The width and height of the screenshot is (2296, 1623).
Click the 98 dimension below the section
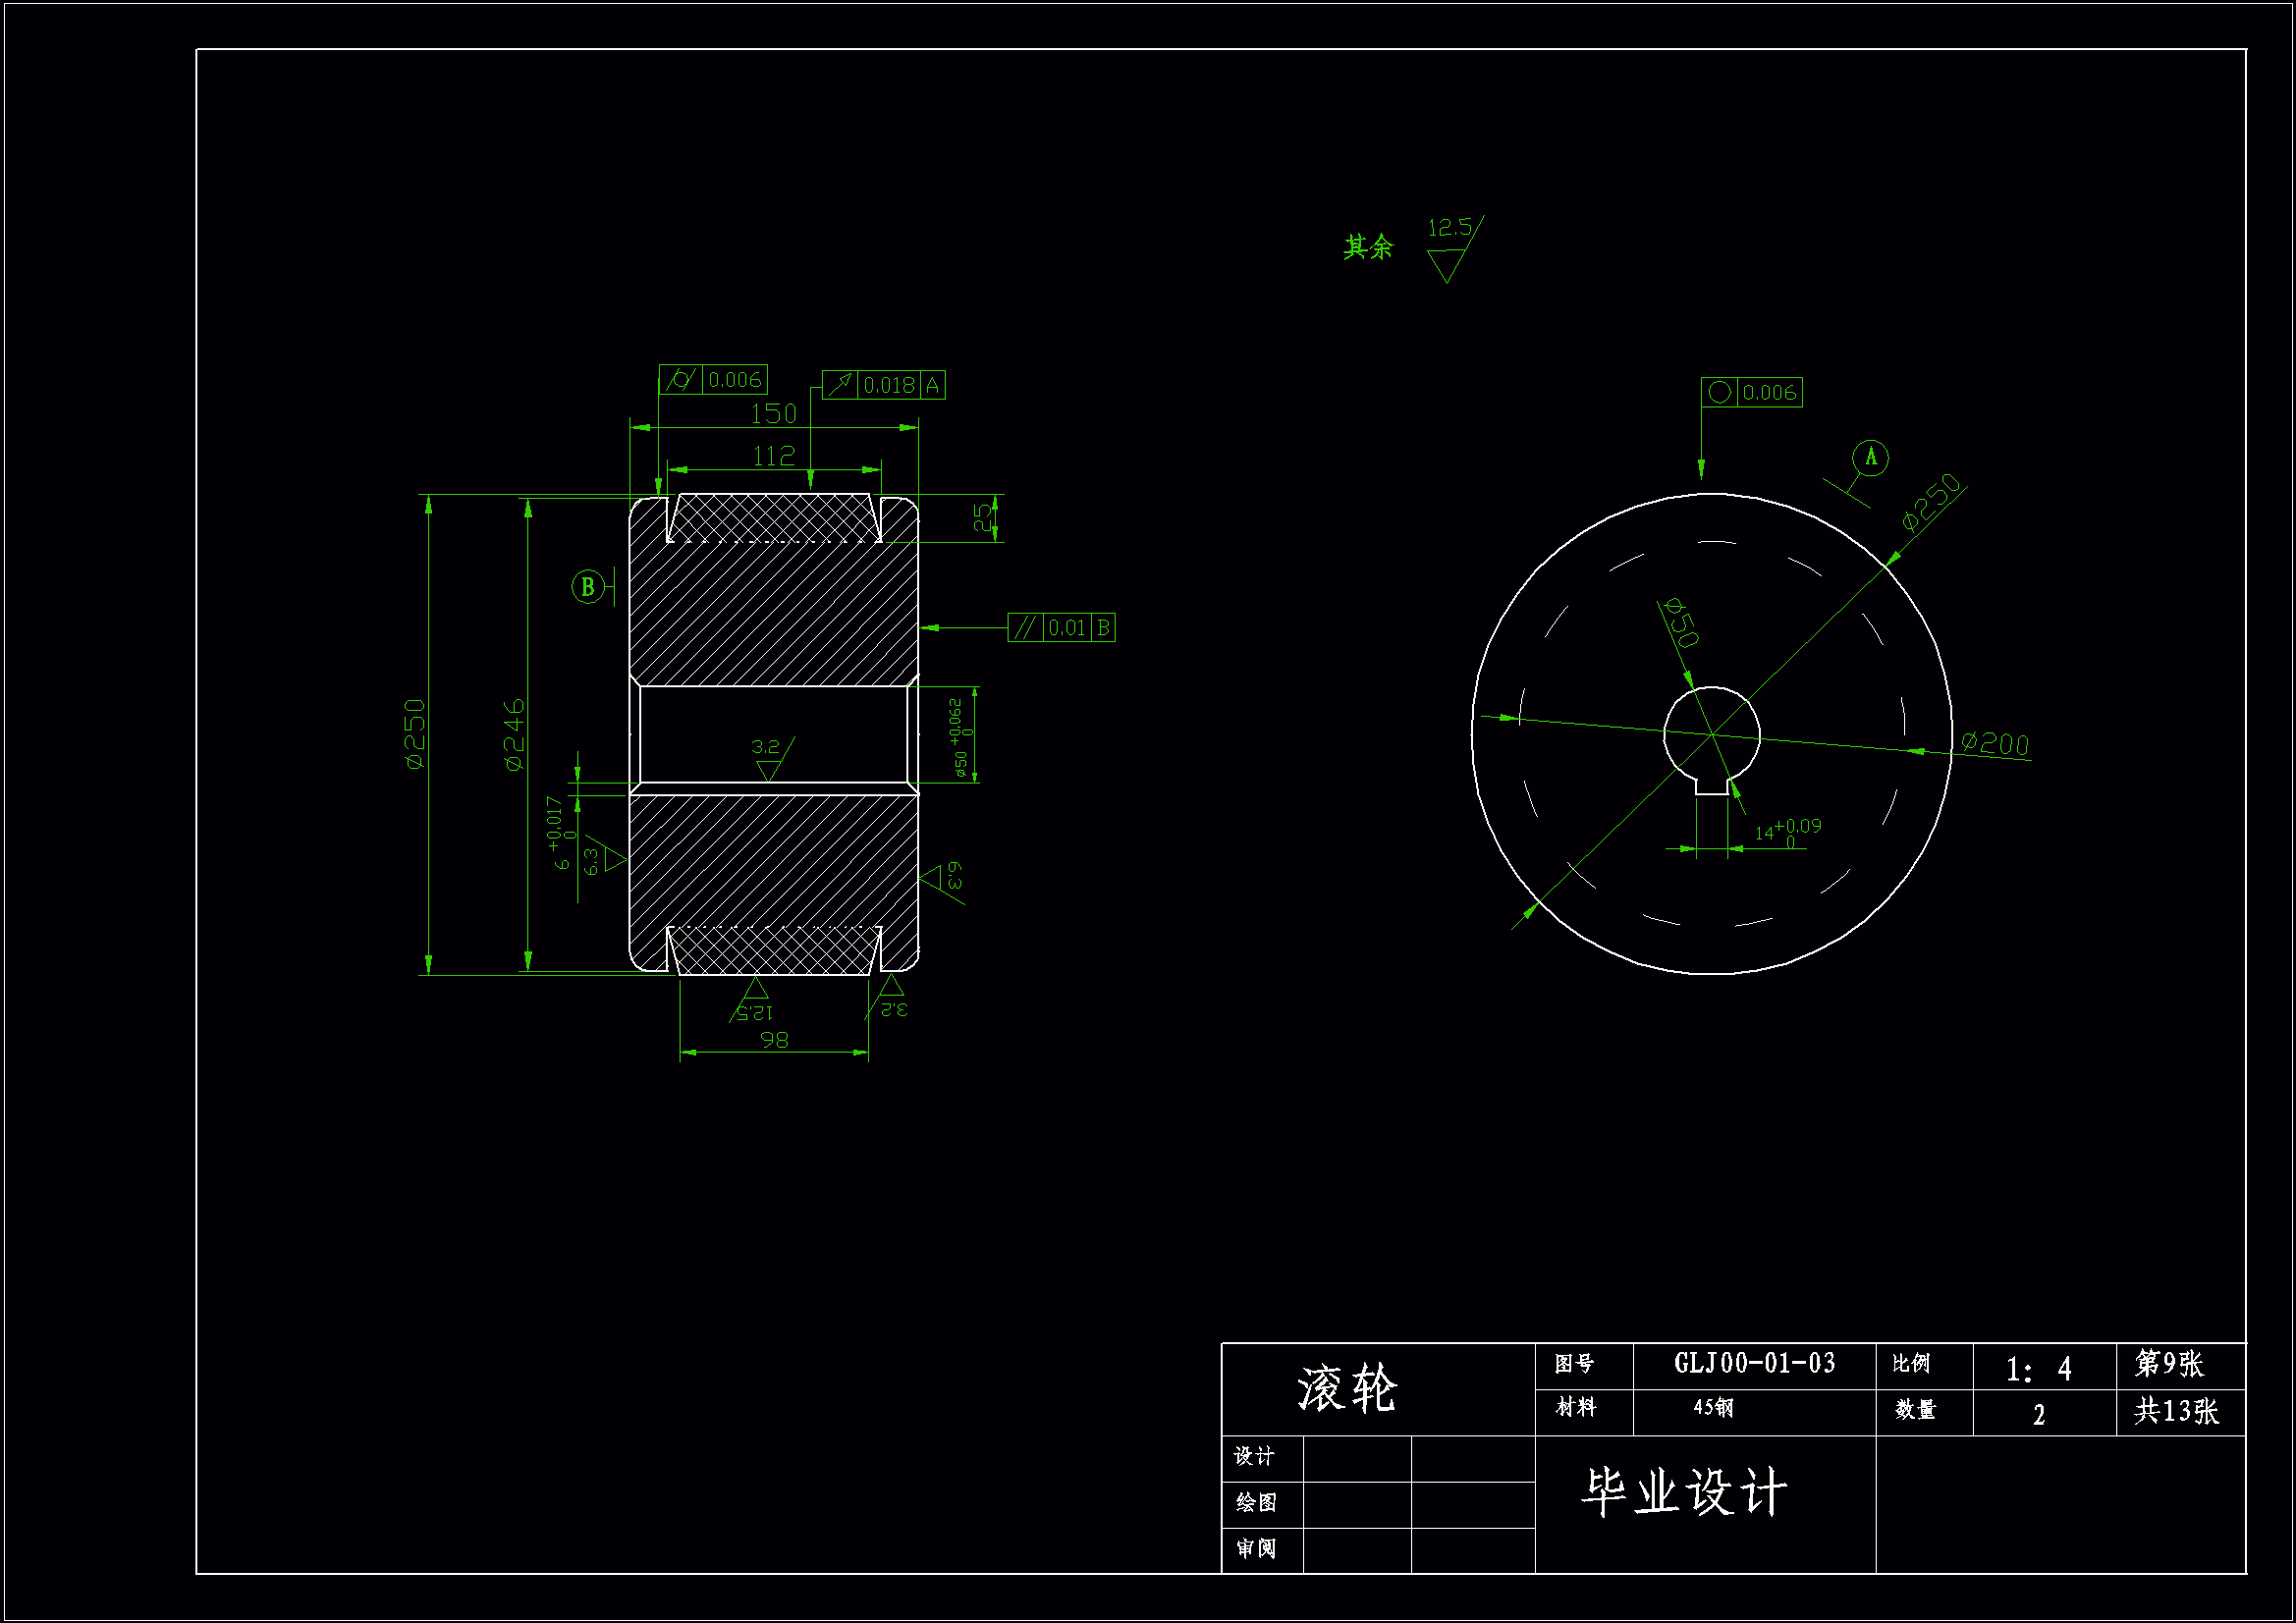tap(774, 1040)
